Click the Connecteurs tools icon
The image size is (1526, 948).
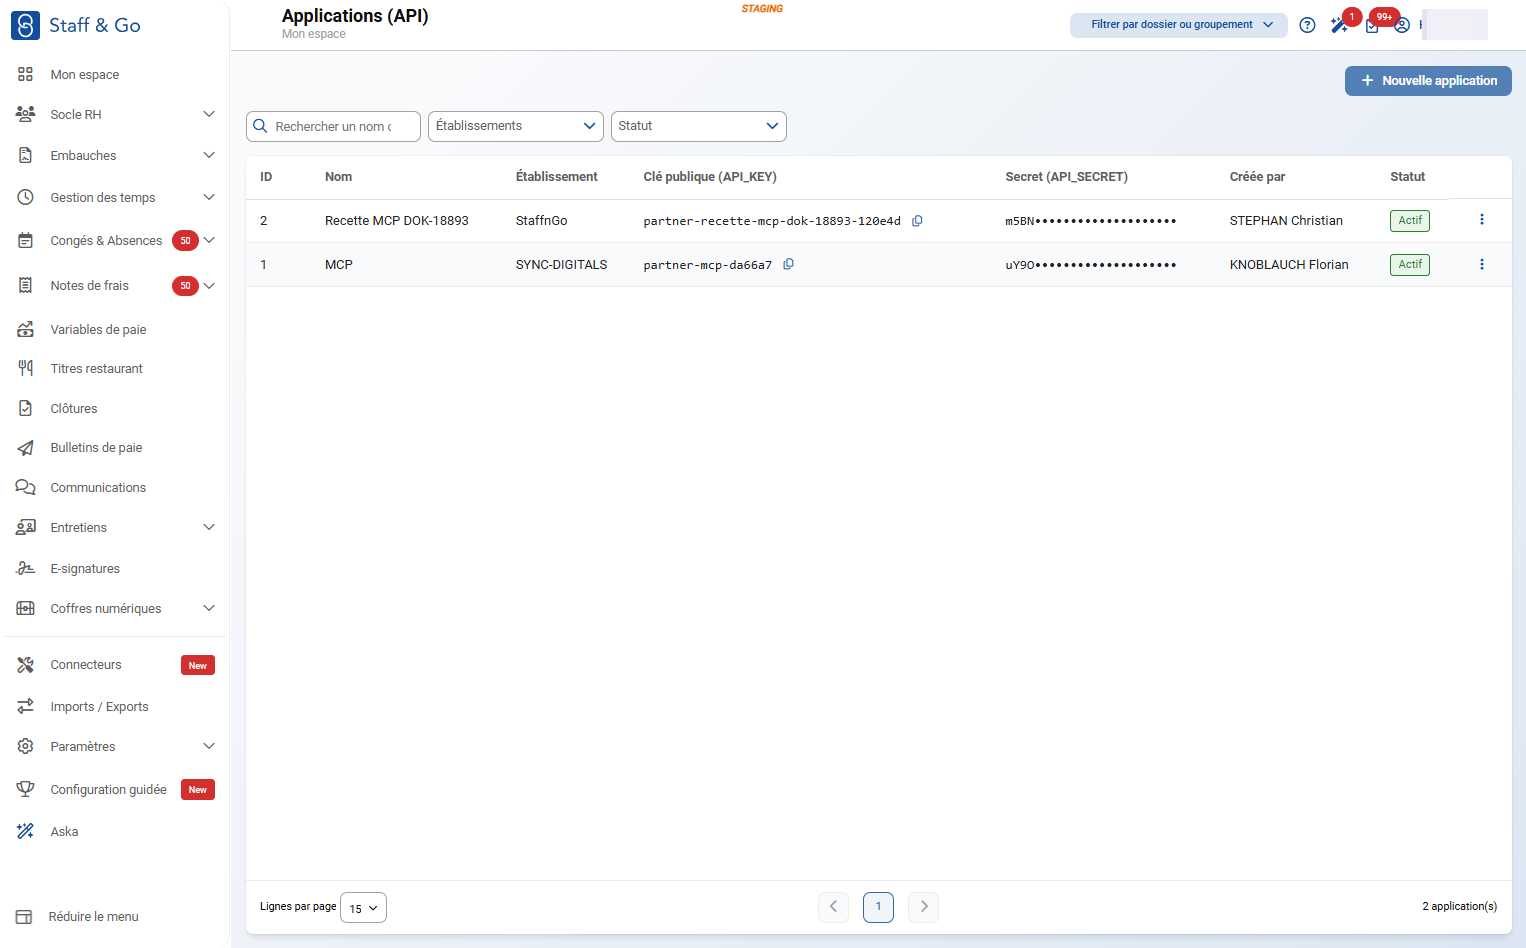click(x=26, y=665)
